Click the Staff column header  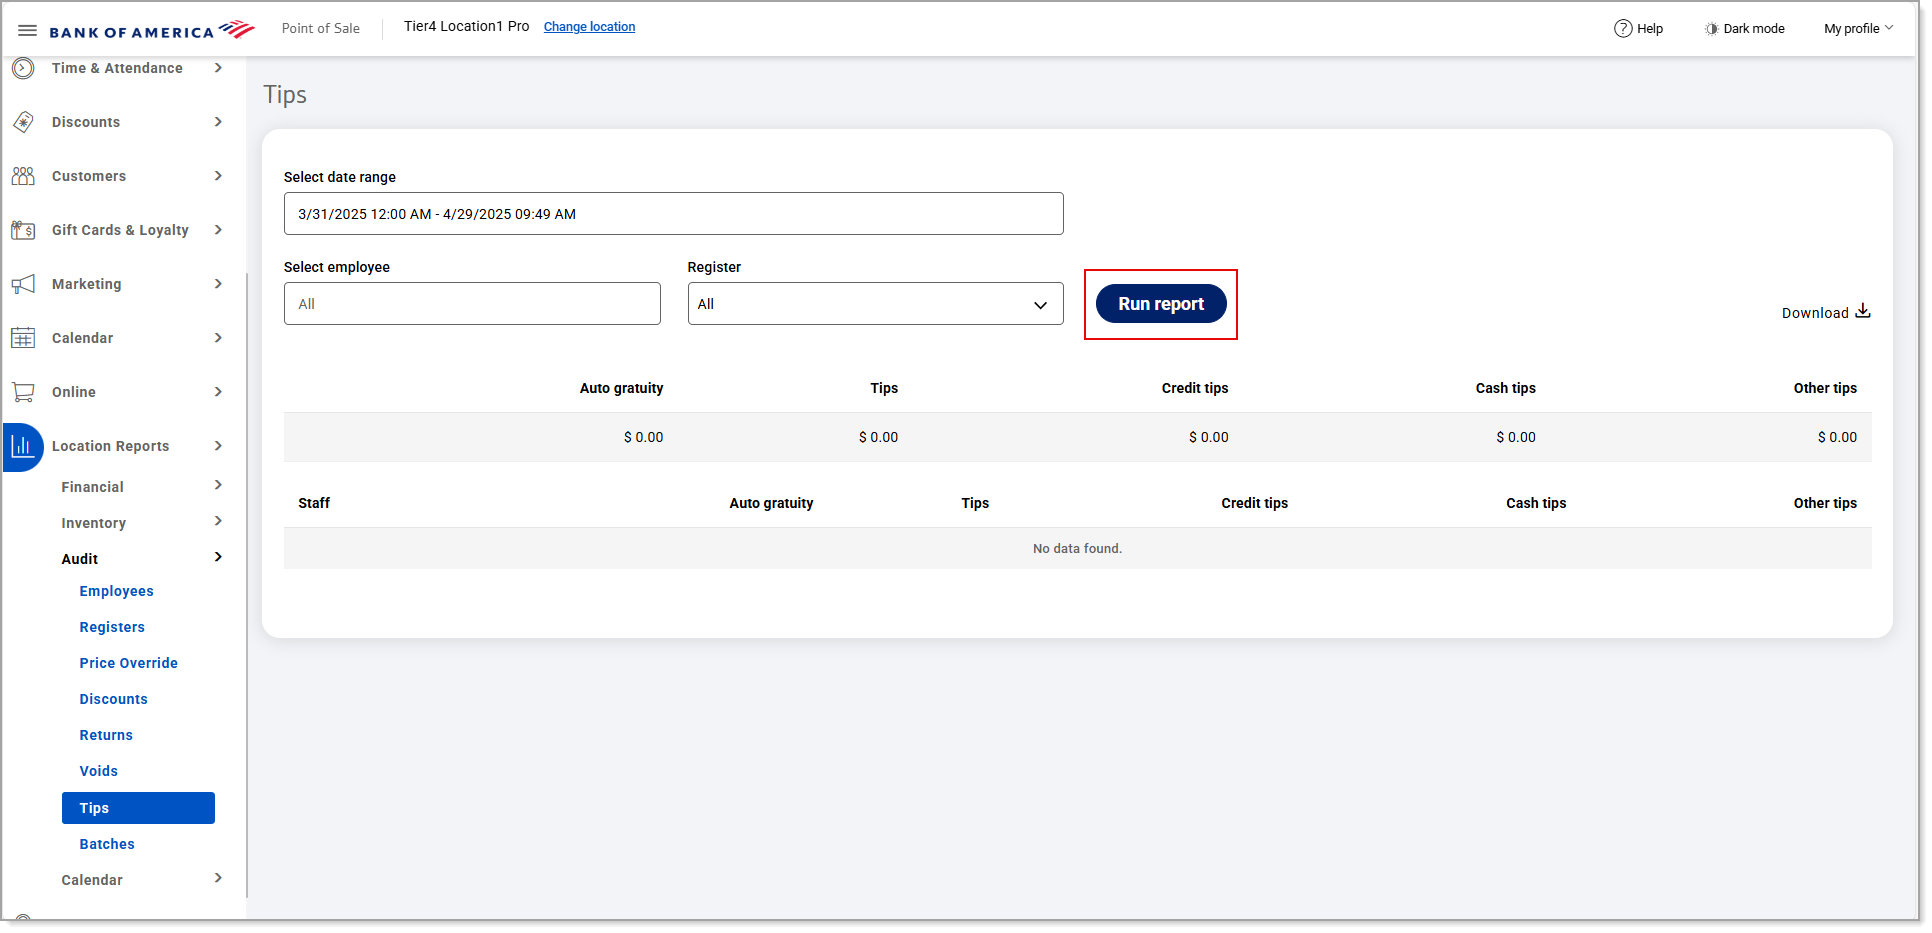coord(314,503)
